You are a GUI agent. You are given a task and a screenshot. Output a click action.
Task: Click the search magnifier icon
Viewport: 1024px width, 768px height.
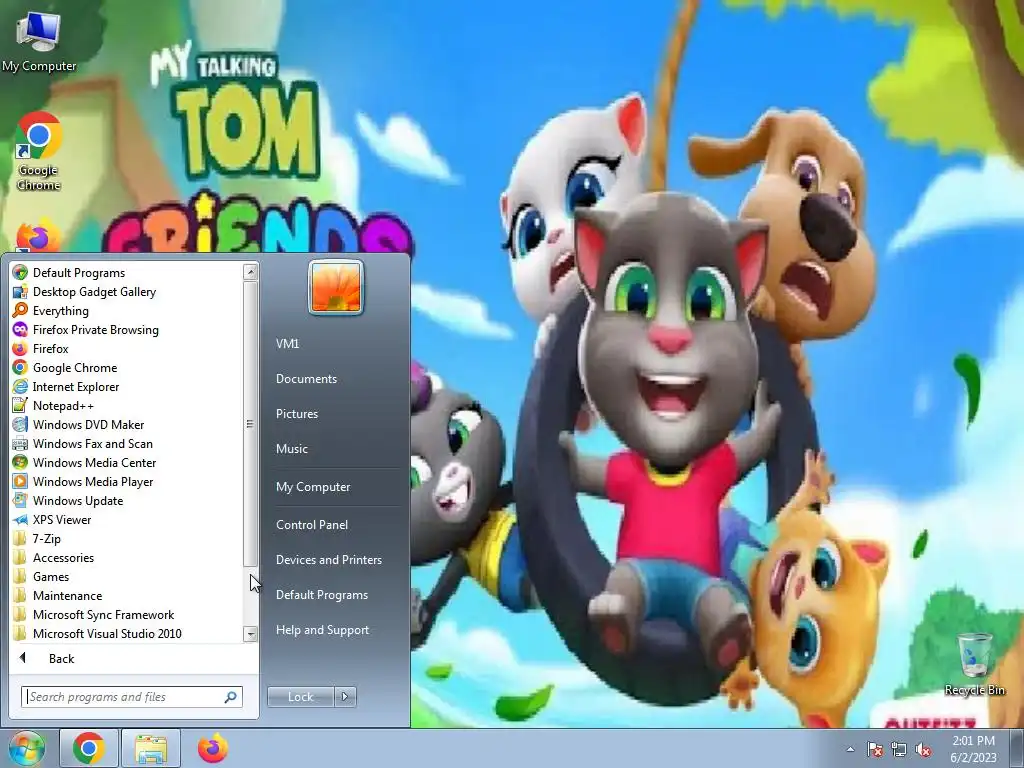coord(231,697)
